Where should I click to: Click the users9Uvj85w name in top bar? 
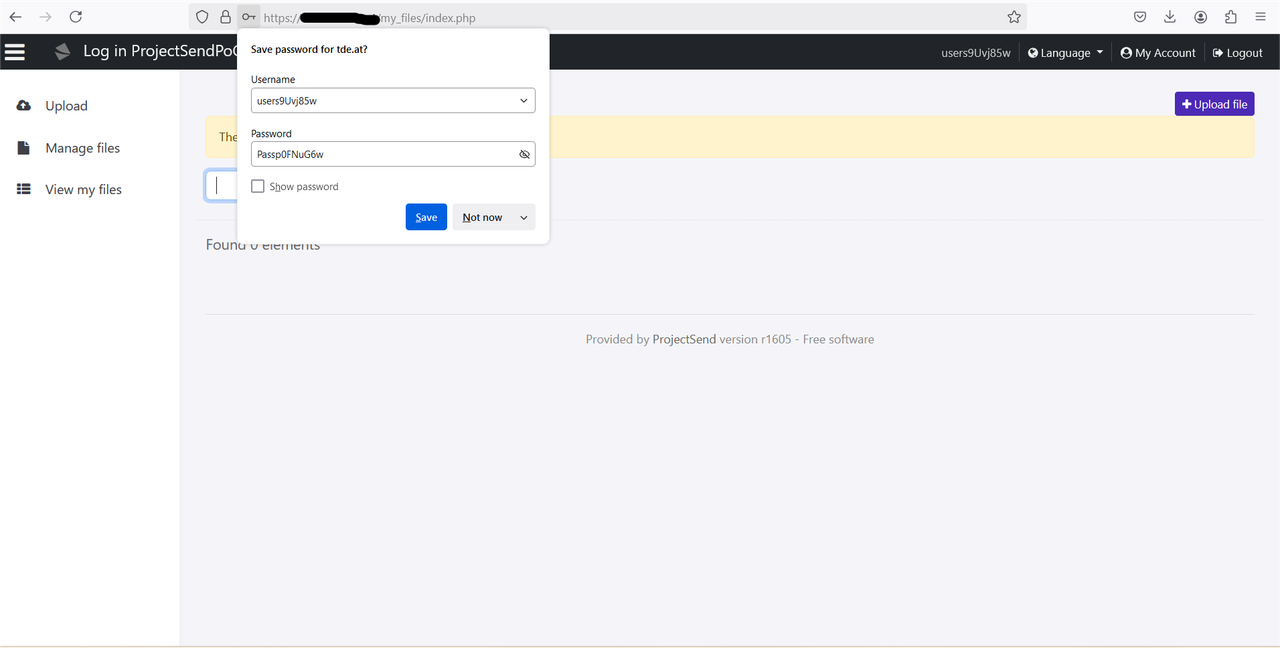[976, 52]
